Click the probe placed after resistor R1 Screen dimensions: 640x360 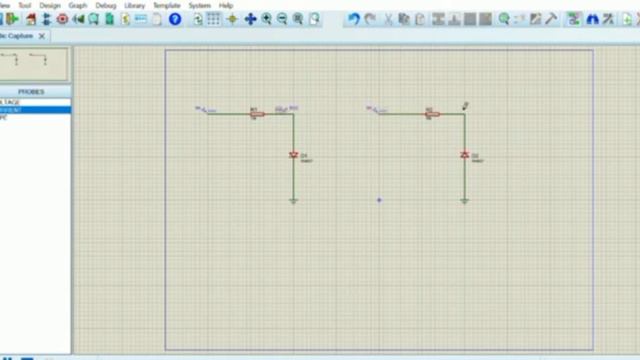pyautogui.click(x=287, y=109)
